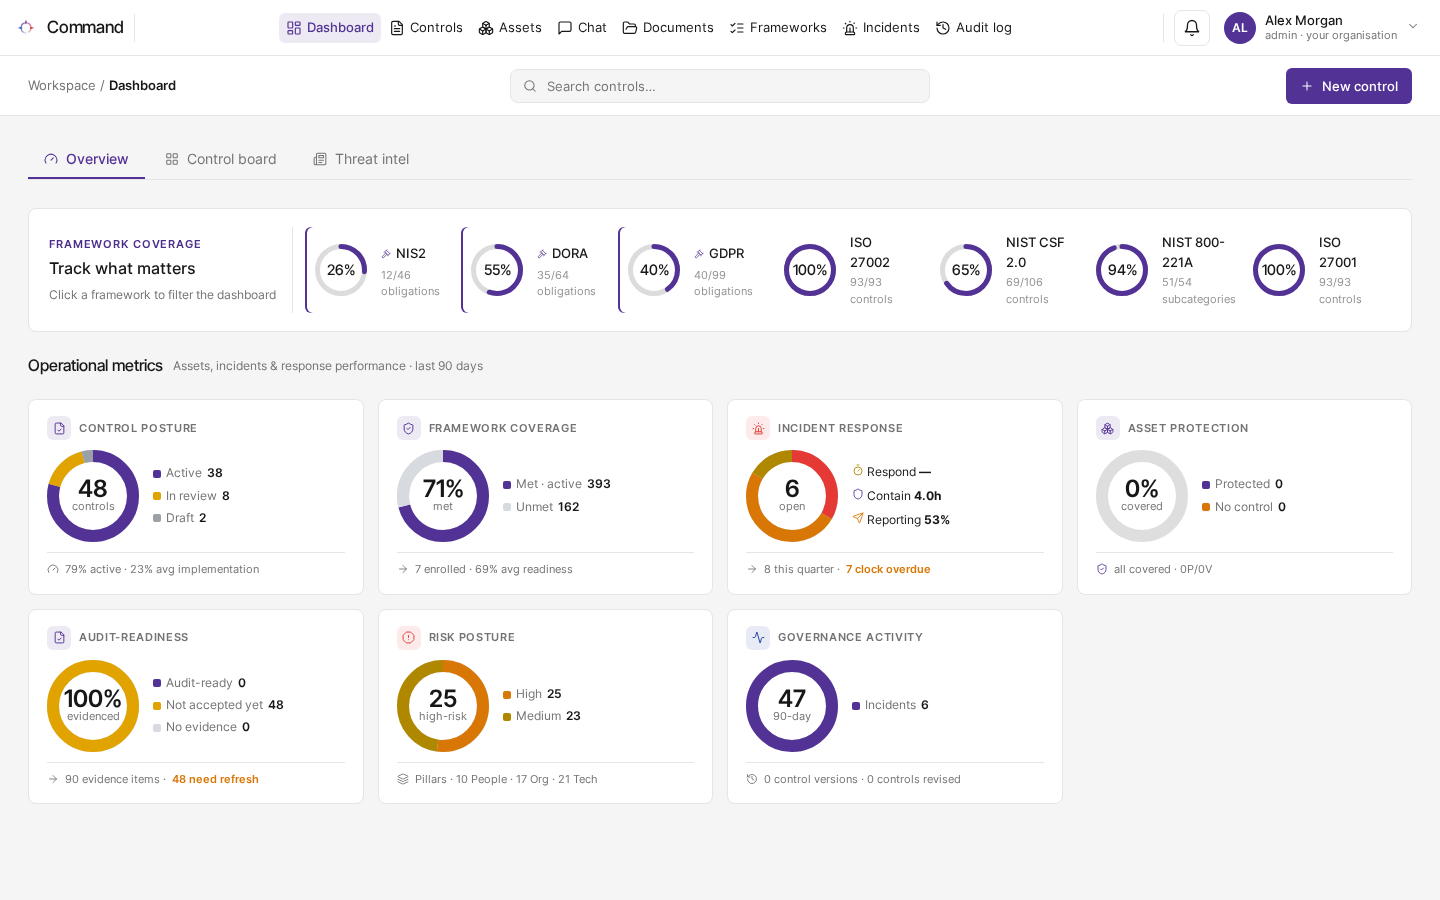Click the Audit-Readiness card icon
1440x900 pixels.
tap(59, 637)
